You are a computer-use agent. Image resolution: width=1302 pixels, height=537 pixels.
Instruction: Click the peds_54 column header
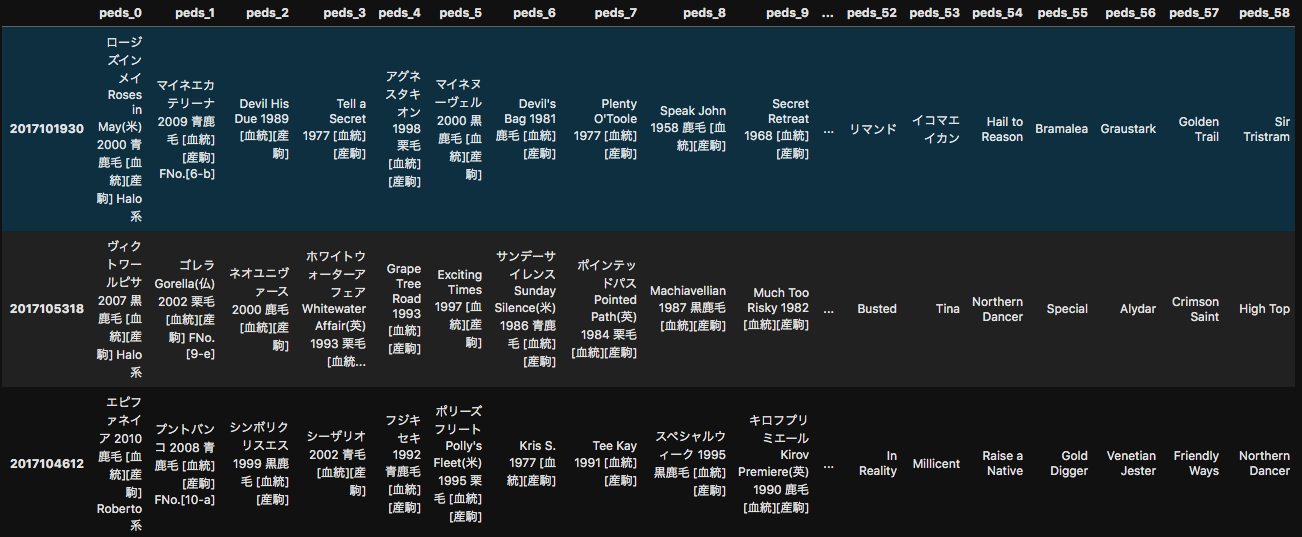point(997,13)
